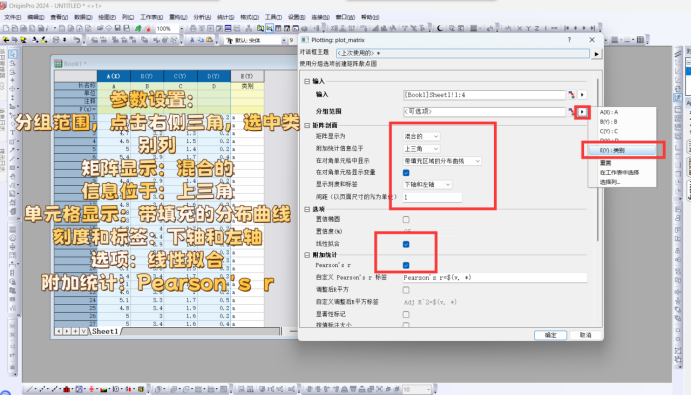Screen dimensions: 692x396
Task: Click the 间距 spacing input field
Action: point(432,197)
